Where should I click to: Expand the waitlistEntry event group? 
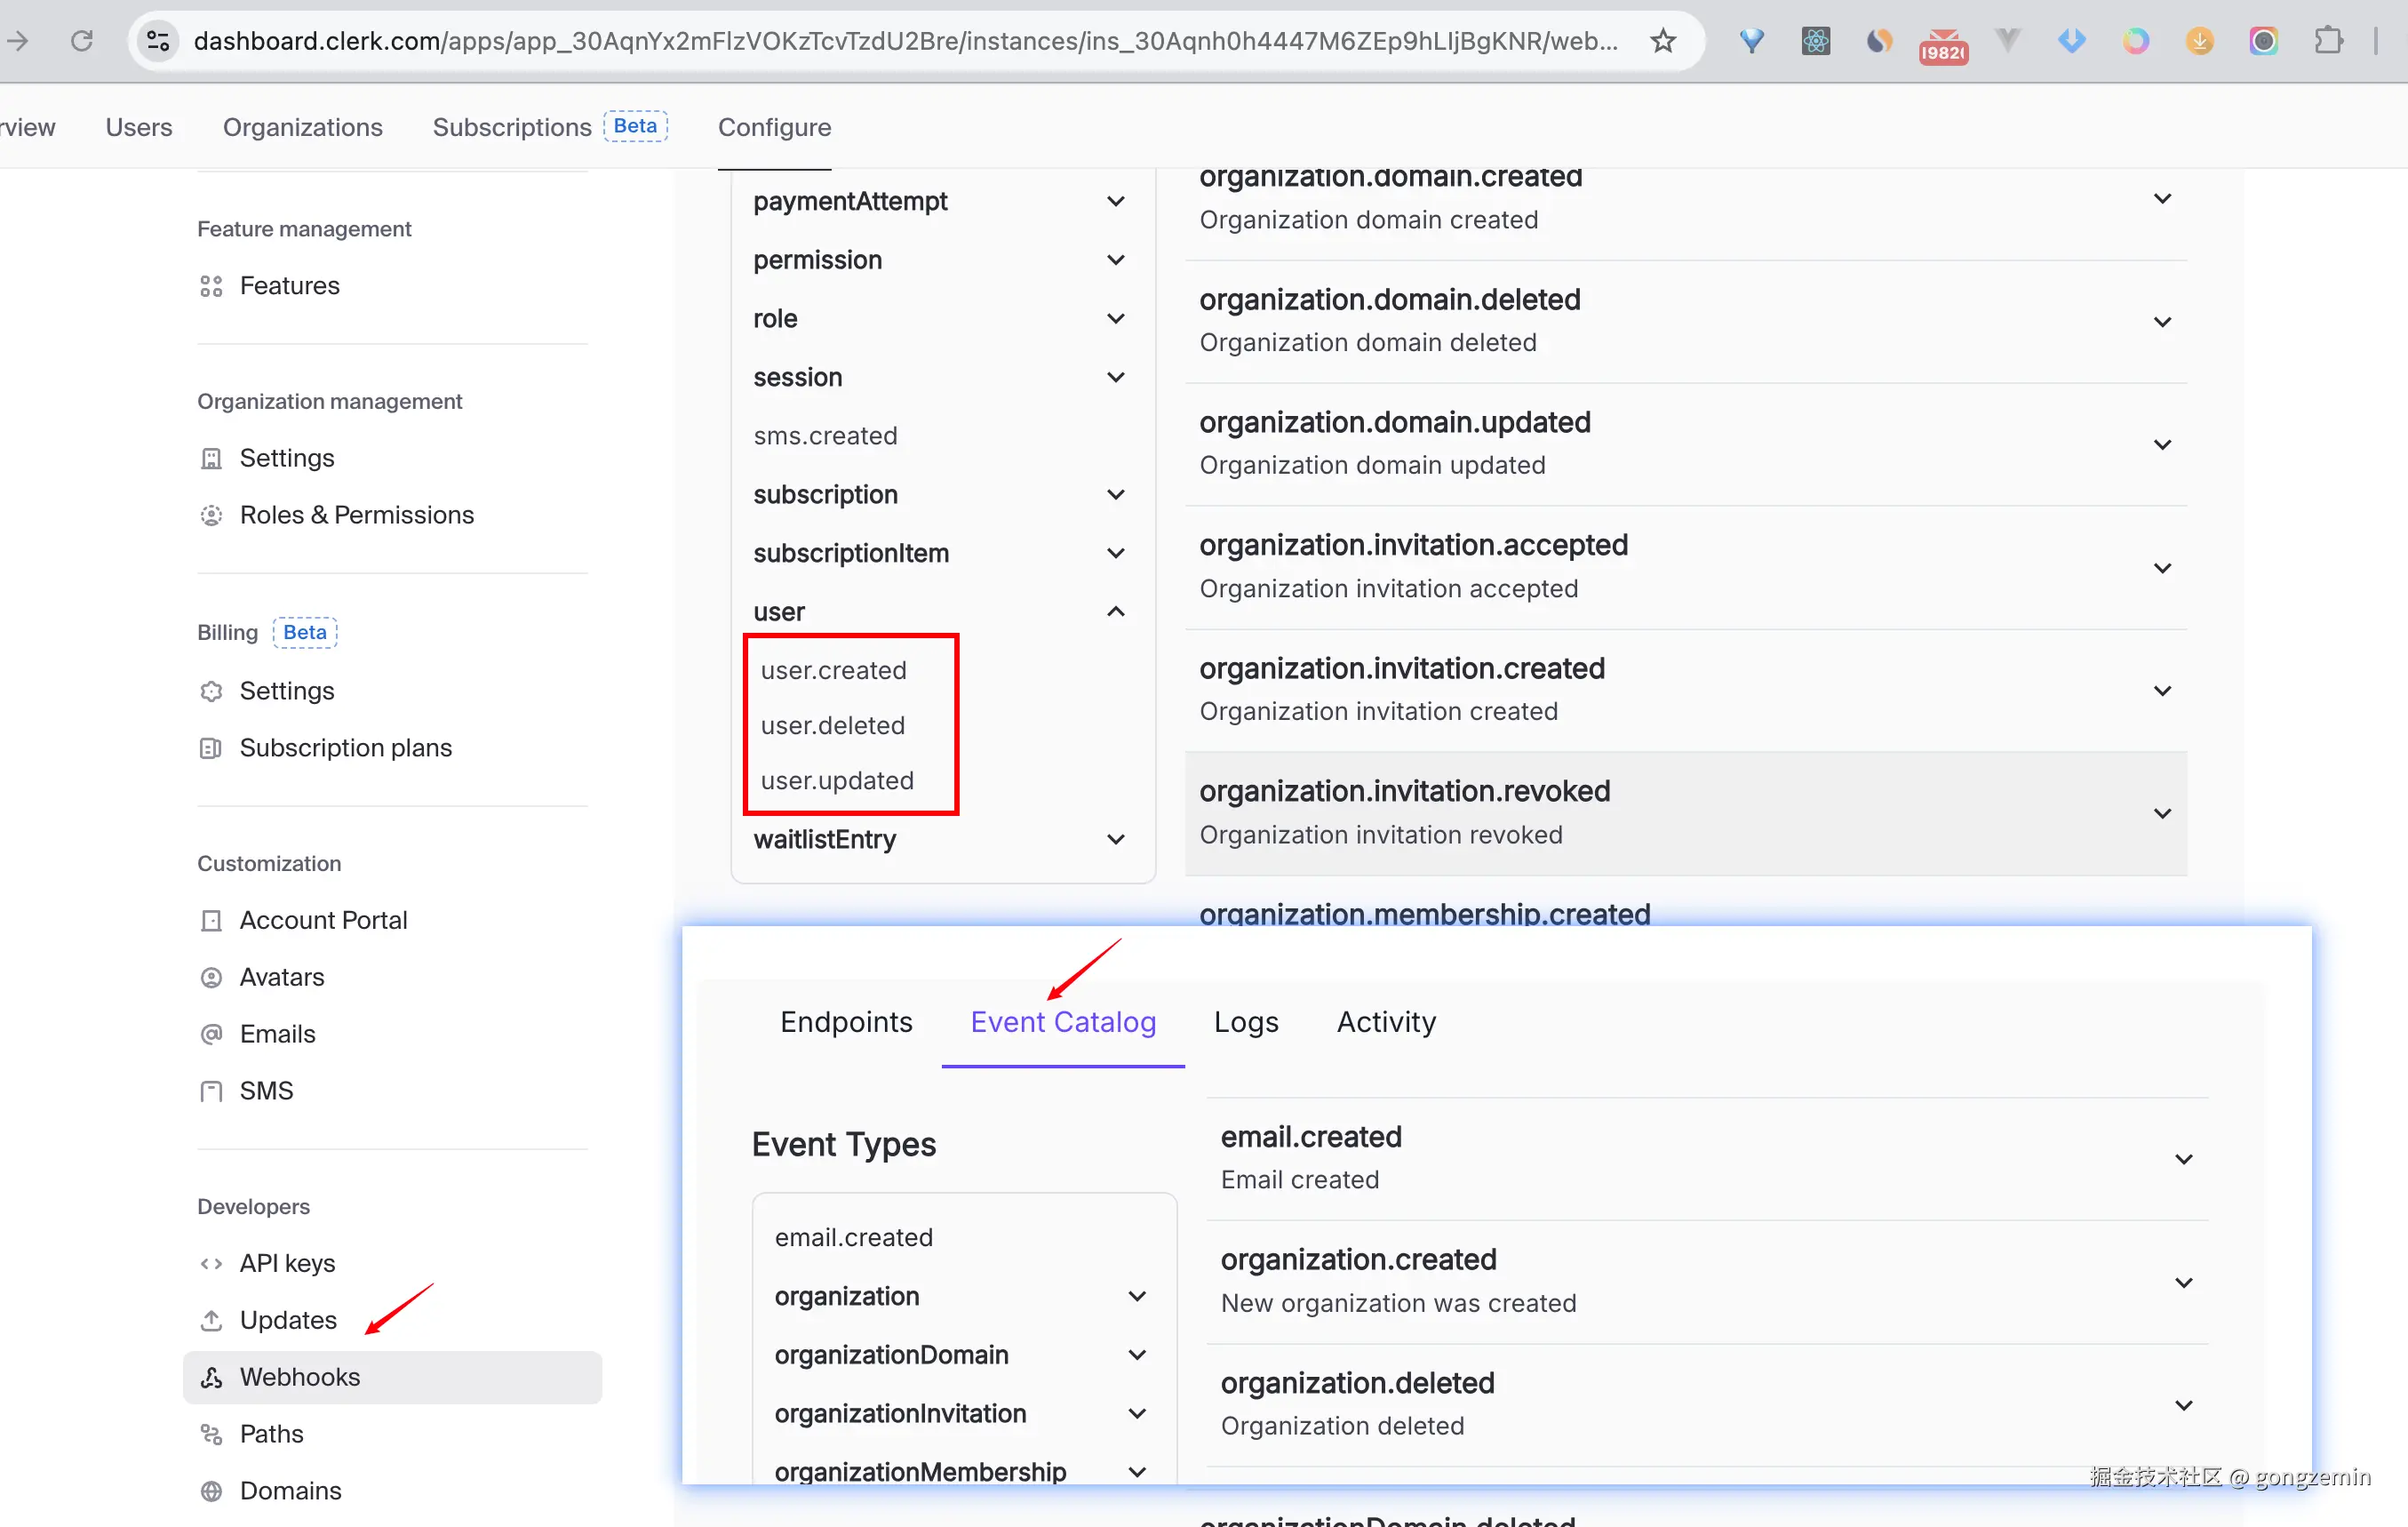(x=1116, y=839)
